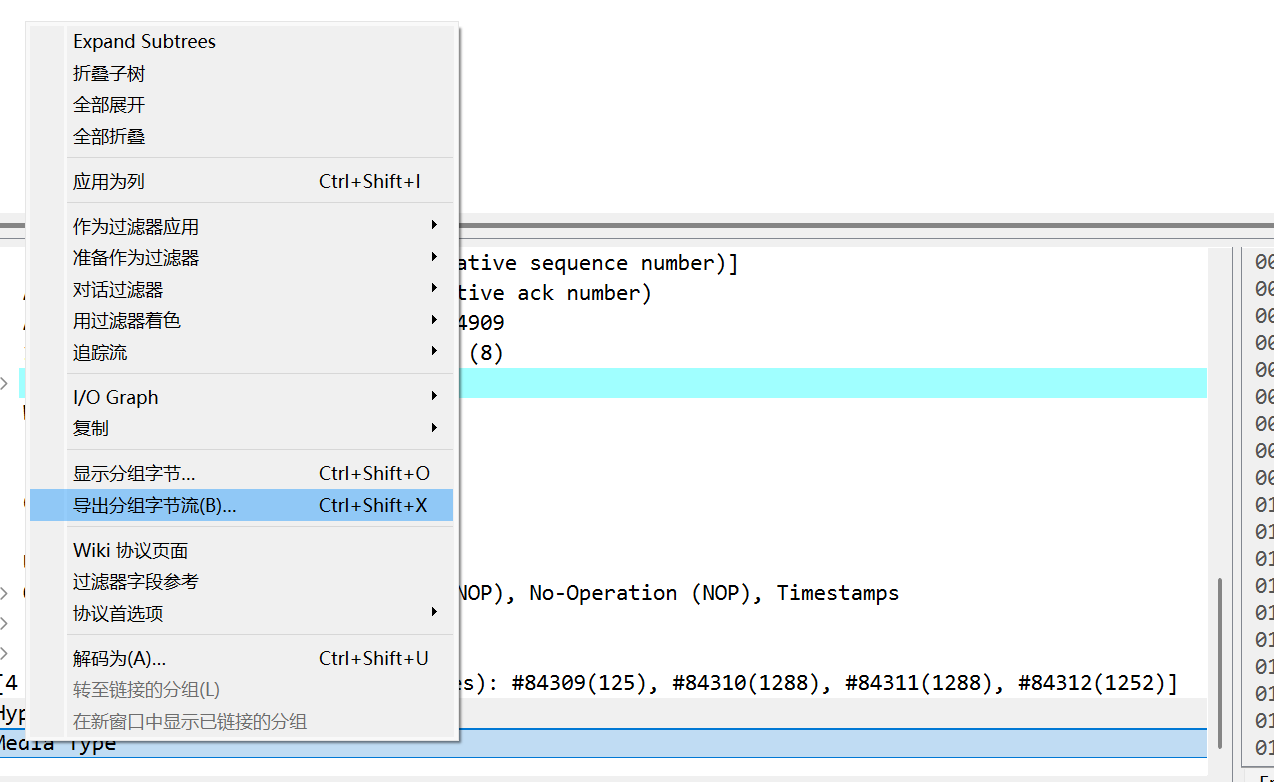Expand the I/O Graph submenu
Image resolution: width=1274 pixels, height=782 pixels.
[115, 397]
